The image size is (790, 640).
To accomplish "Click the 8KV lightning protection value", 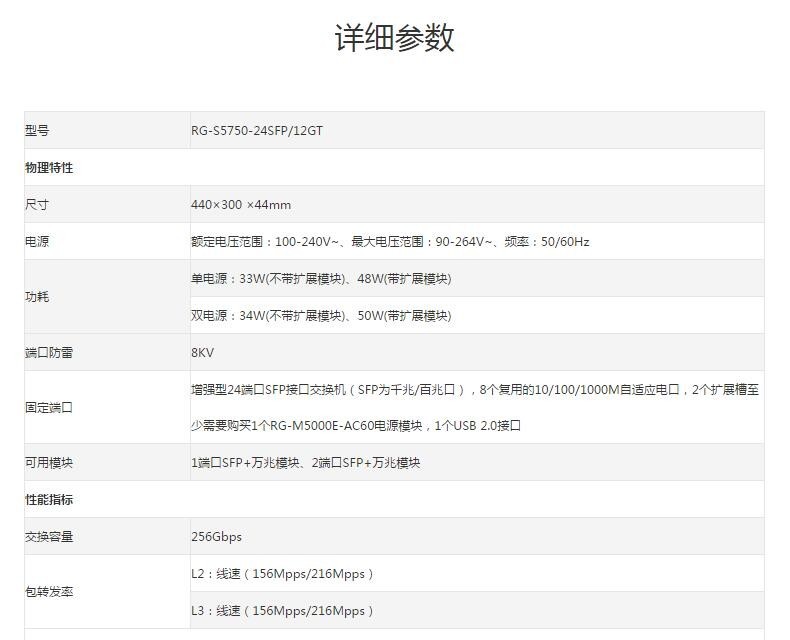I will click(203, 352).
